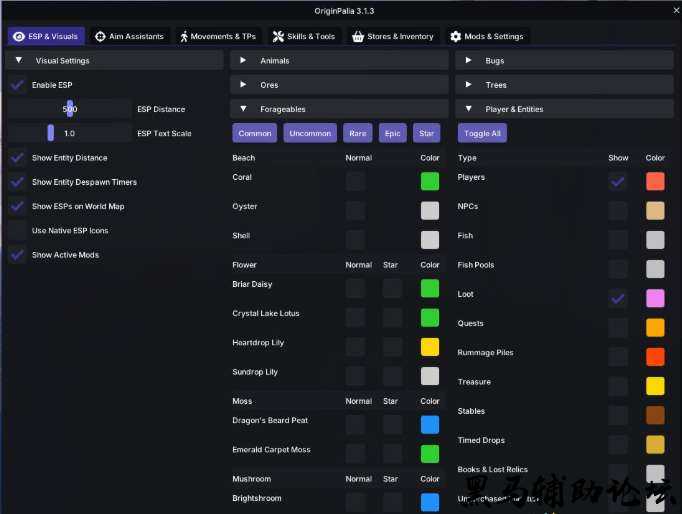
Task: Collapse the Player & Entities section
Action: point(565,109)
